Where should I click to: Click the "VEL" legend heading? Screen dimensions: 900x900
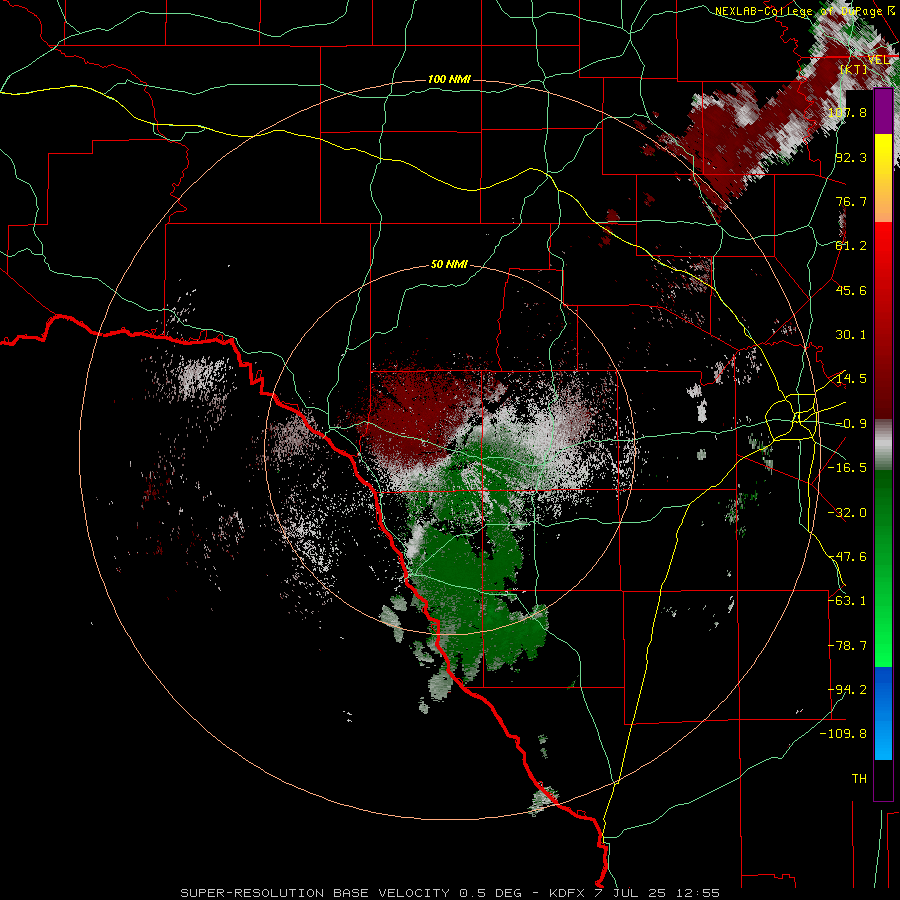point(878,59)
